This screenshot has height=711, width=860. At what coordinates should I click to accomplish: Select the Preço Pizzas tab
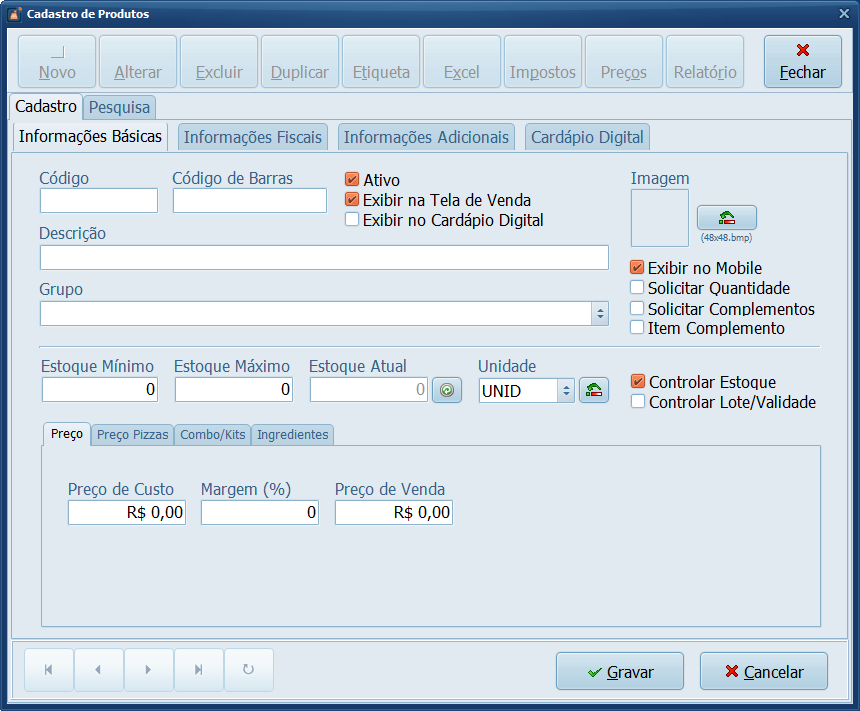click(132, 434)
